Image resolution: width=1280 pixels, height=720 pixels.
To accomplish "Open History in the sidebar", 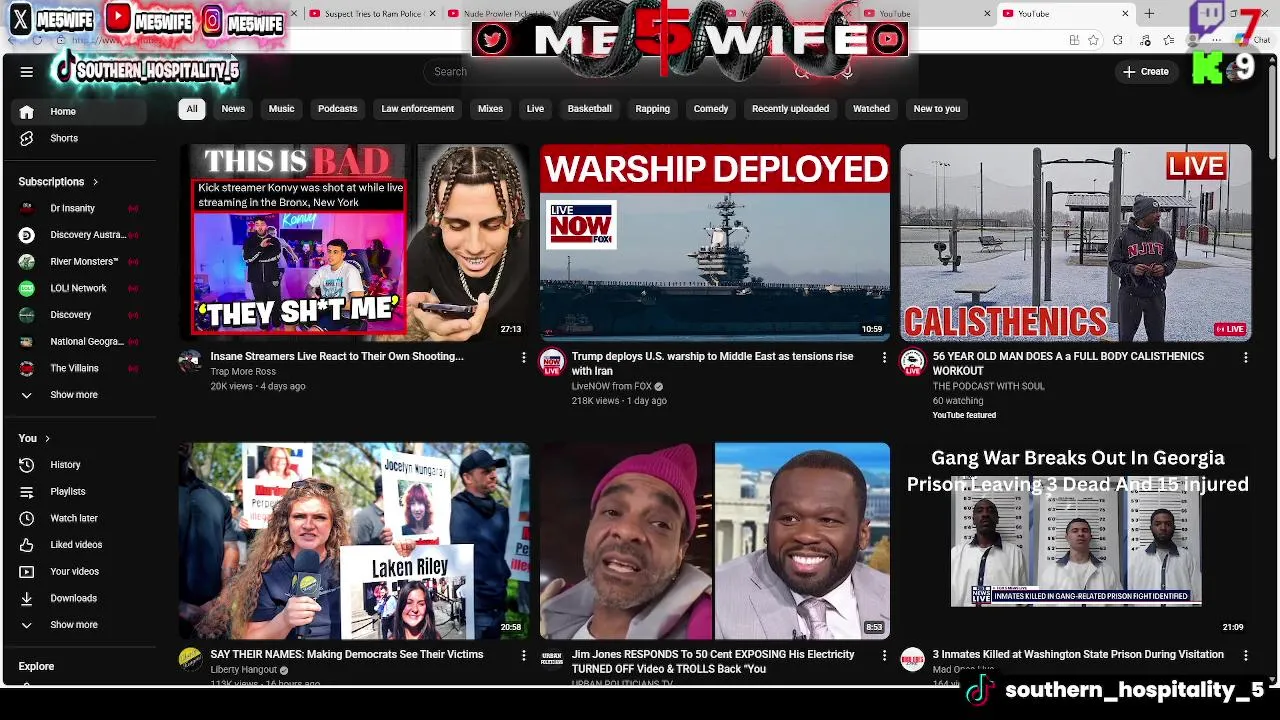I will coord(77,465).
